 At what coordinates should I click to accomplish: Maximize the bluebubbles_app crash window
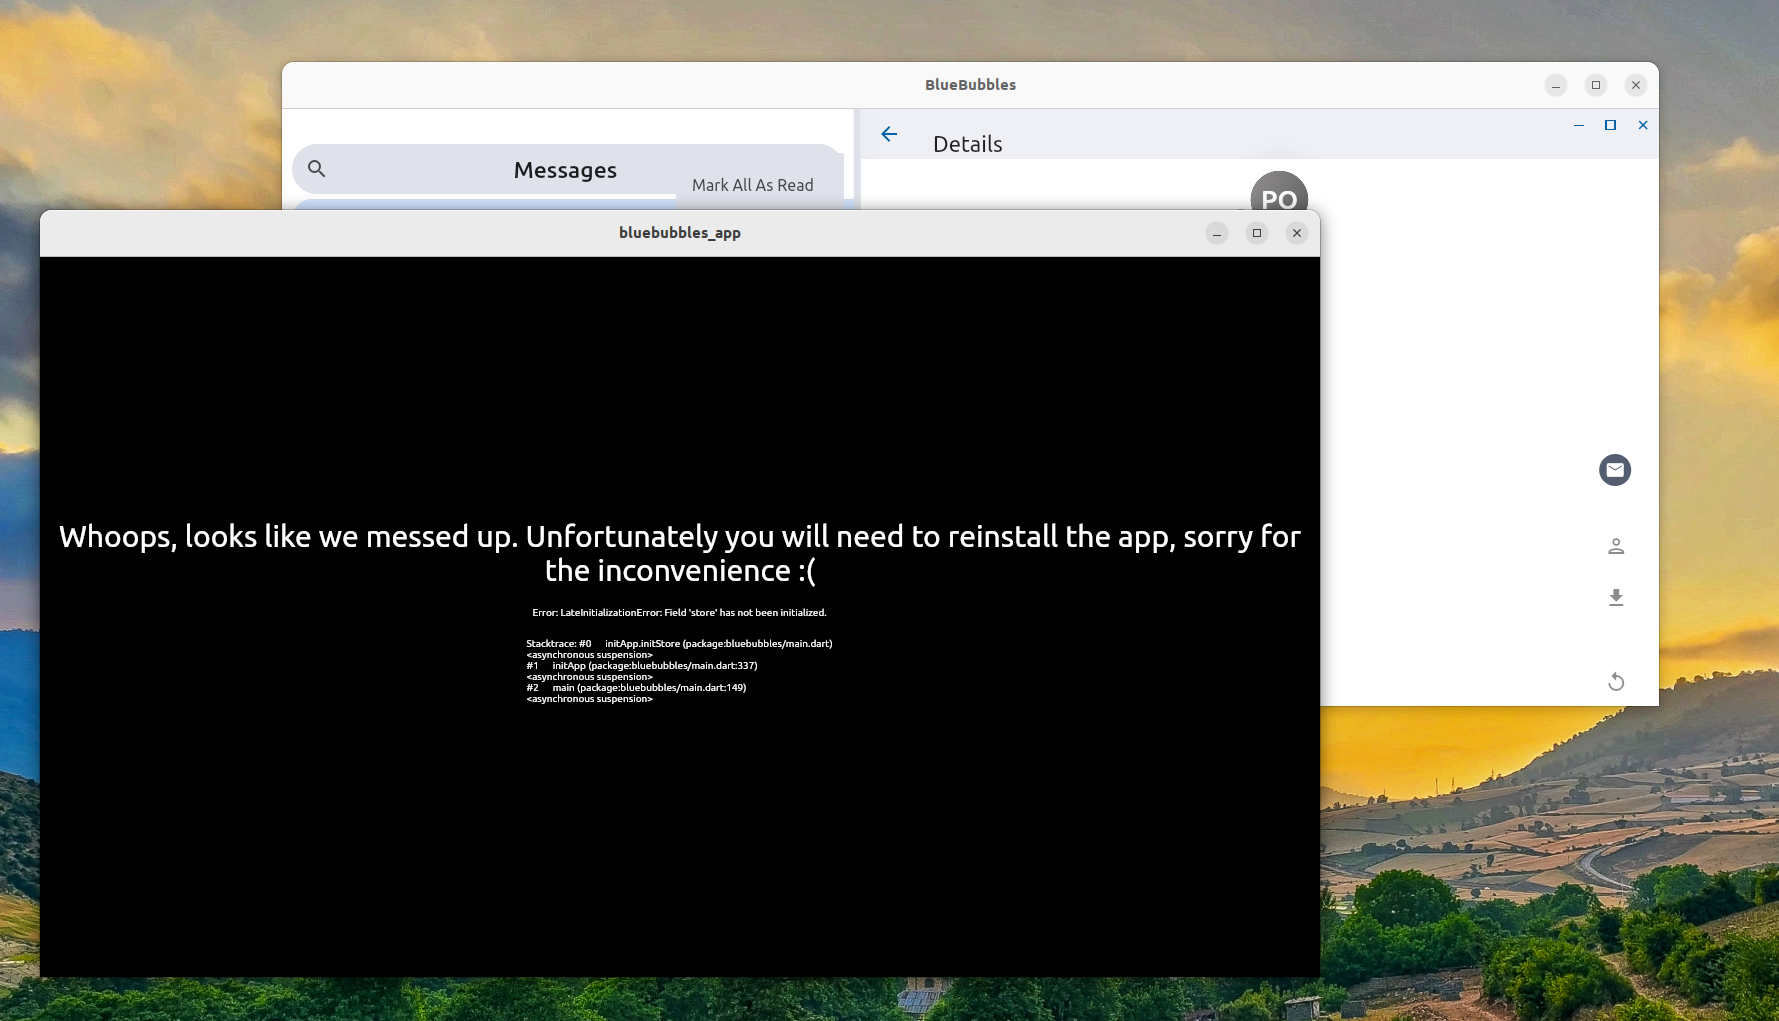coord(1256,233)
